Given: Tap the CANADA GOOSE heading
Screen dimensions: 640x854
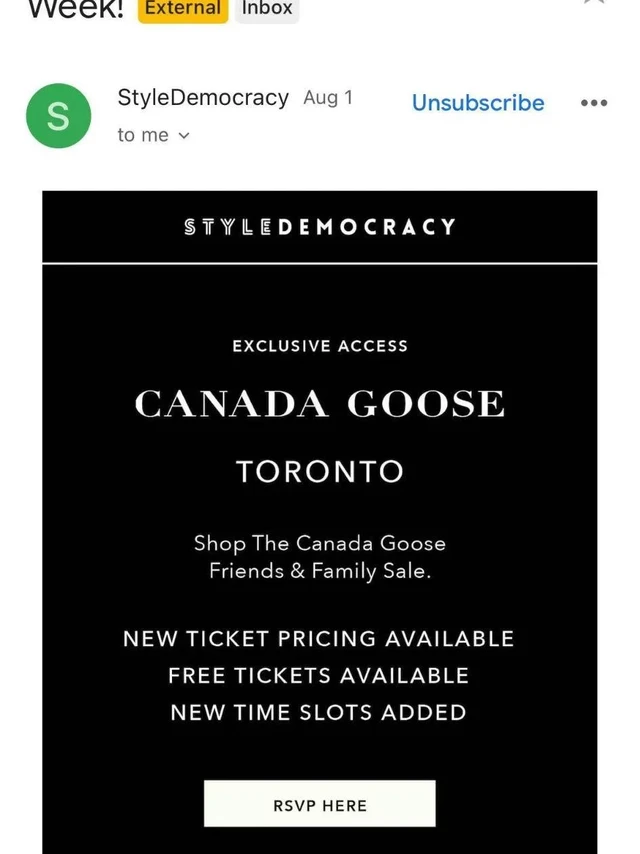Looking at the screenshot, I should [x=320, y=404].
